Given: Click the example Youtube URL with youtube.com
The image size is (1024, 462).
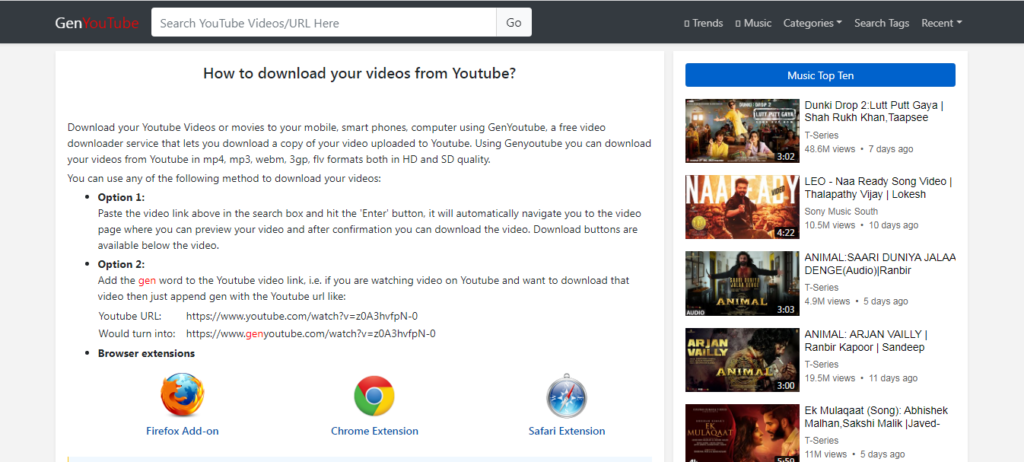Looking at the screenshot, I should (302, 316).
